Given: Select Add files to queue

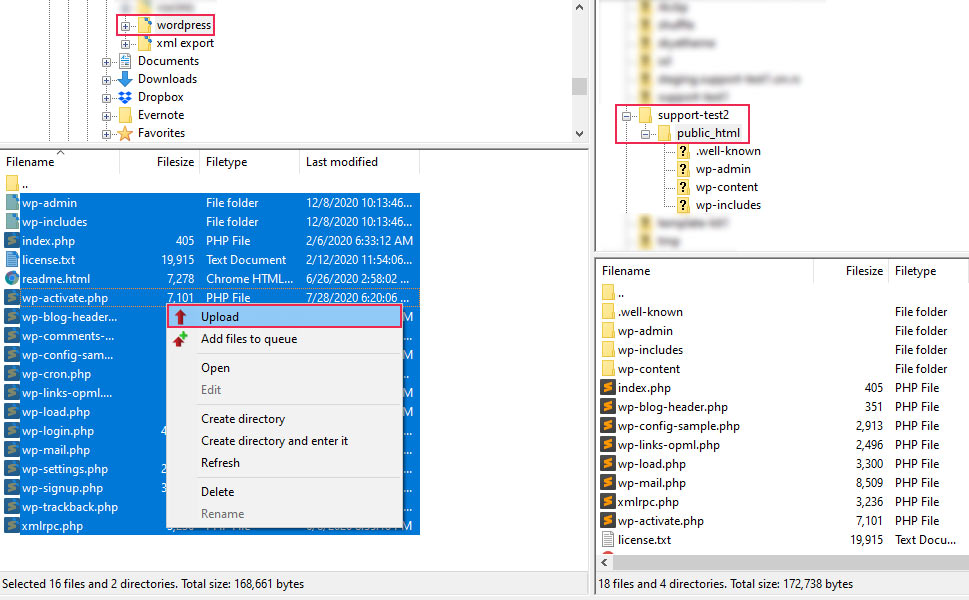Looking at the screenshot, I should pyautogui.click(x=284, y=339).
